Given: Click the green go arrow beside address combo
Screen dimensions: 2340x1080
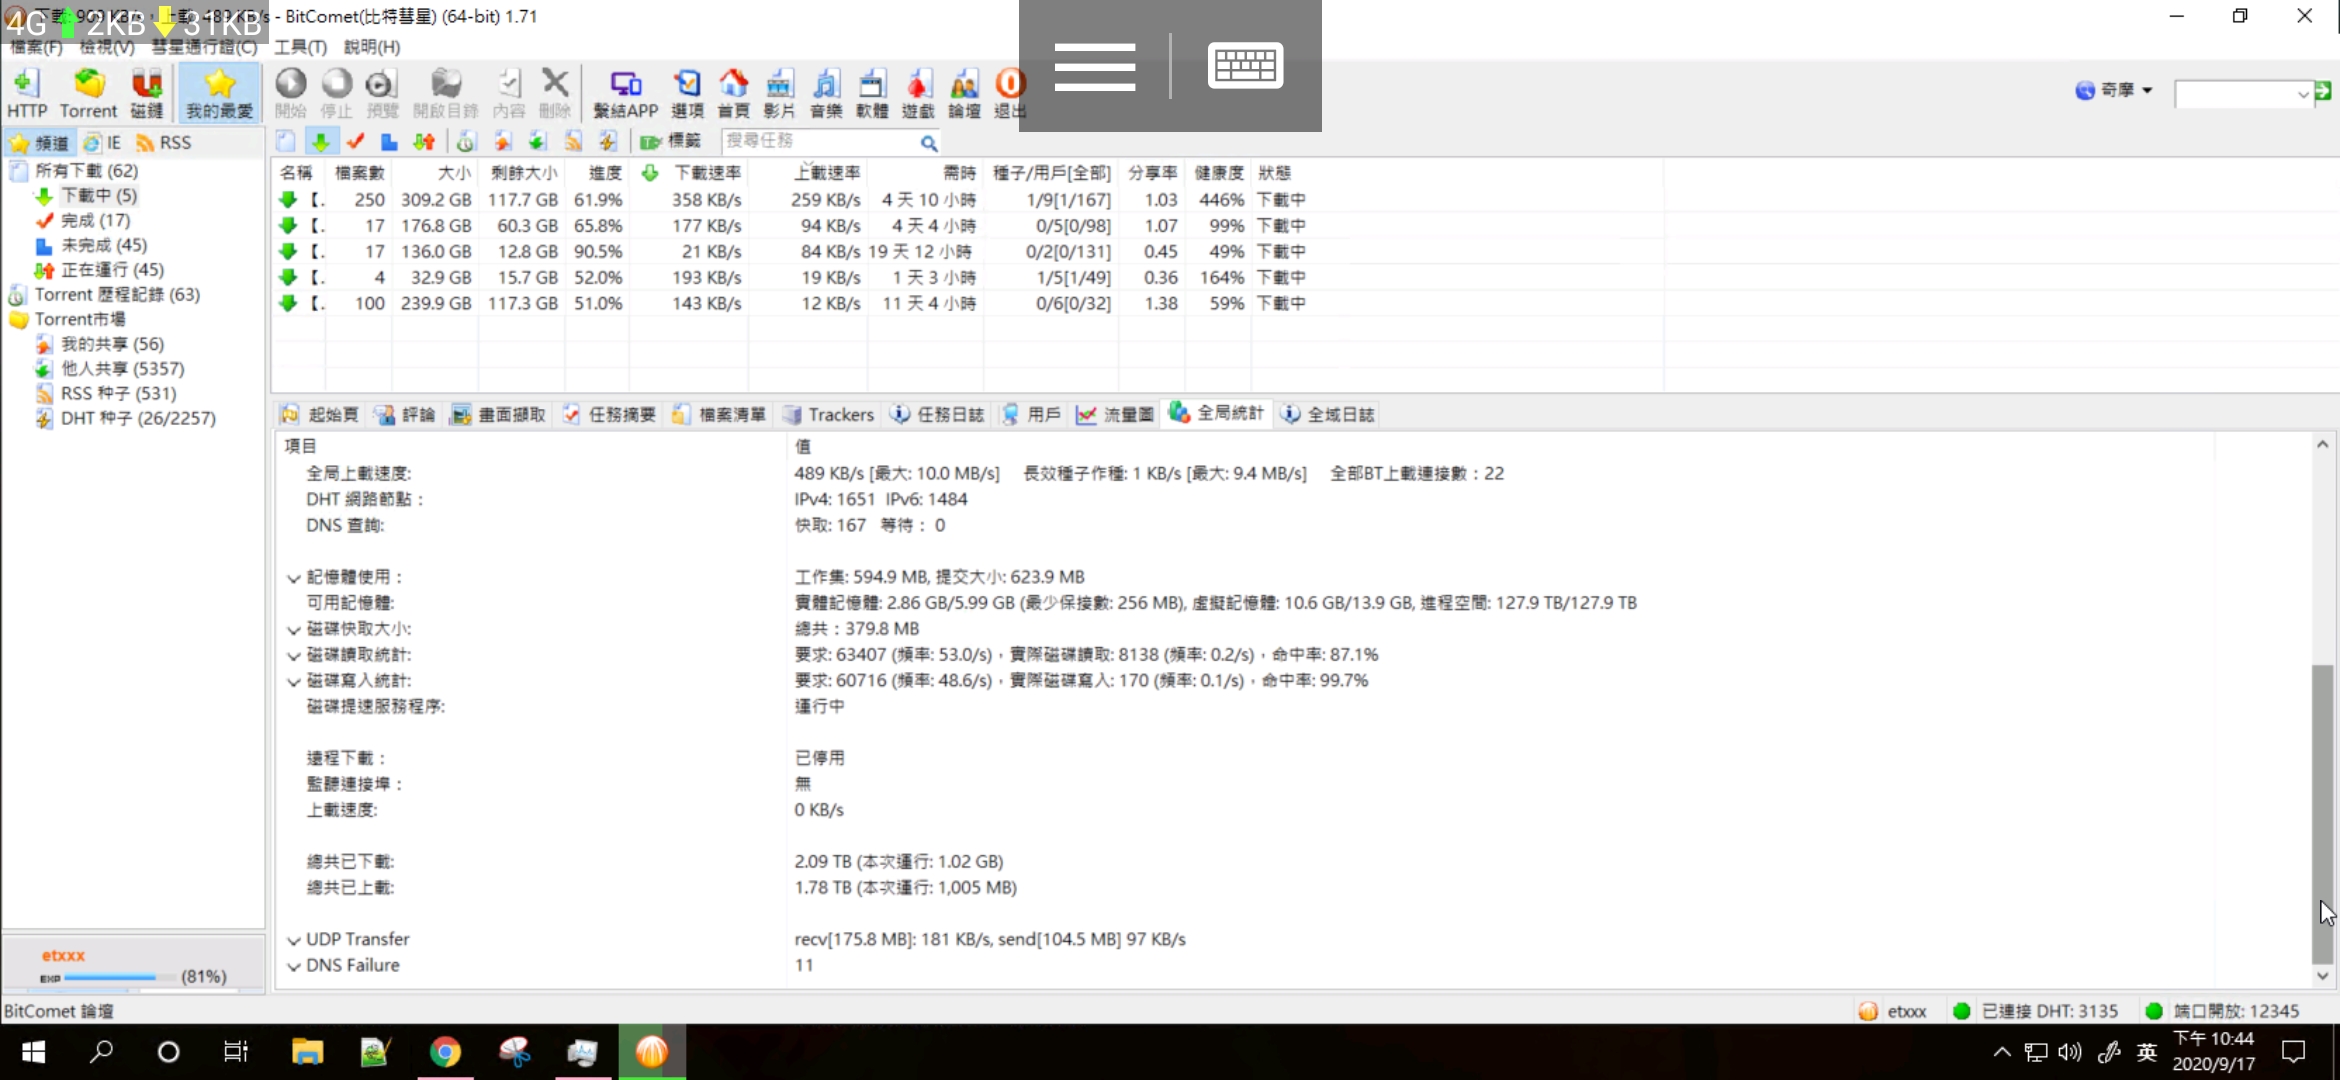Looking at the screenshot, I should [x=2323, y=91].
